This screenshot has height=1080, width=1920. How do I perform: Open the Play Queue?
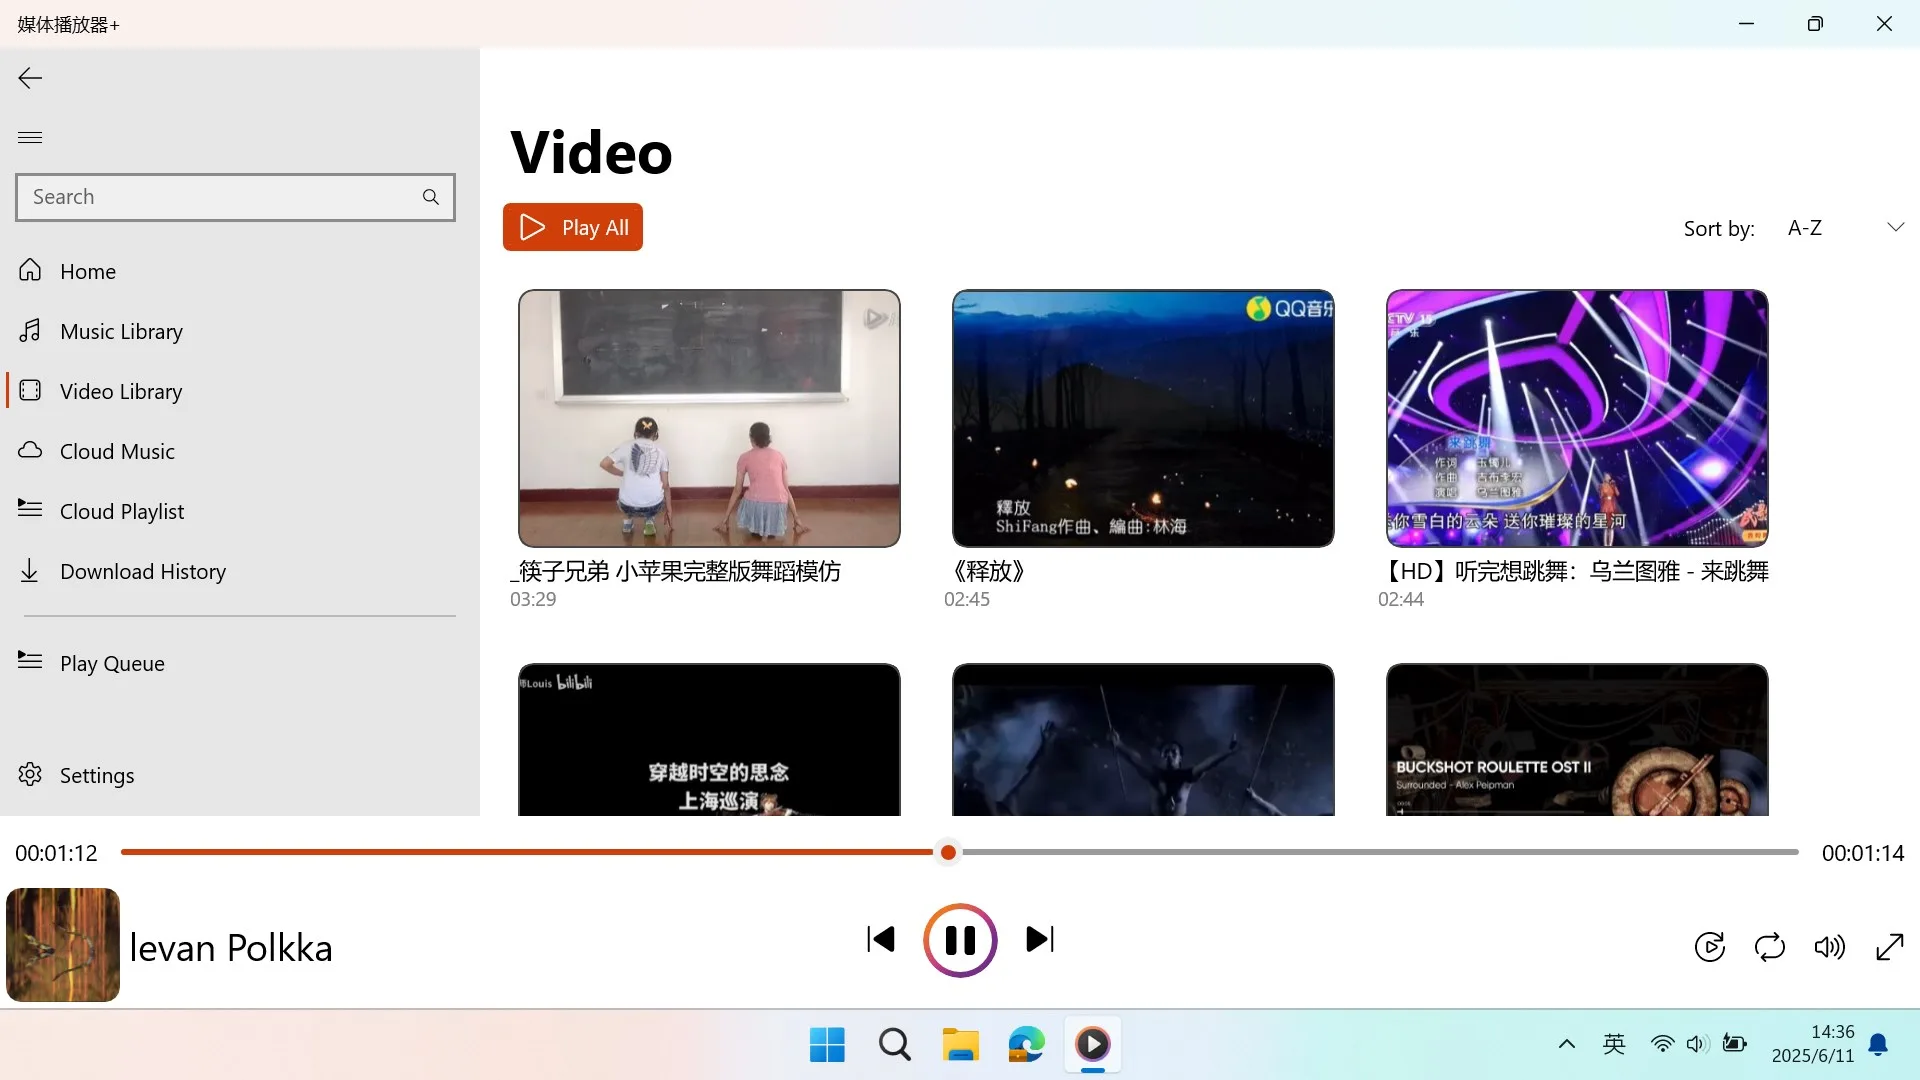(240, 663)
